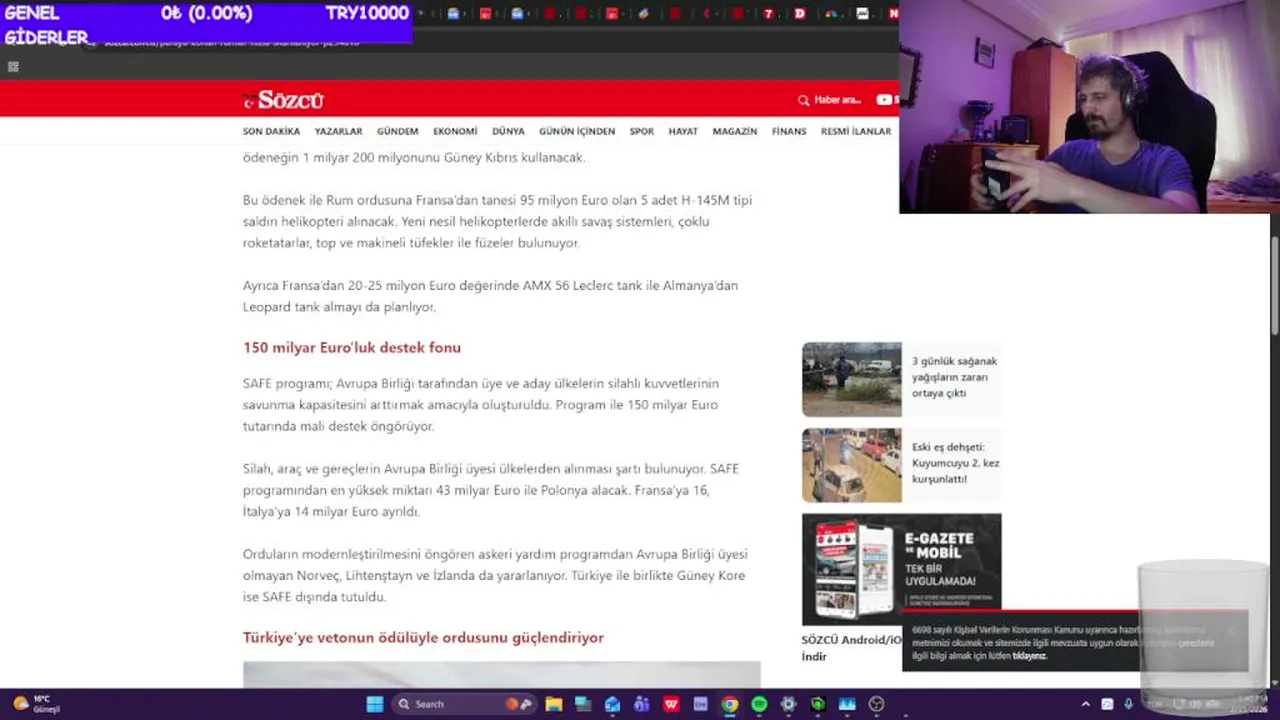Click the paragraph starting 'Ayrıca Fransa'dan 20-25 milyon'
The image size is (1280, 720).
click(490, 296)
